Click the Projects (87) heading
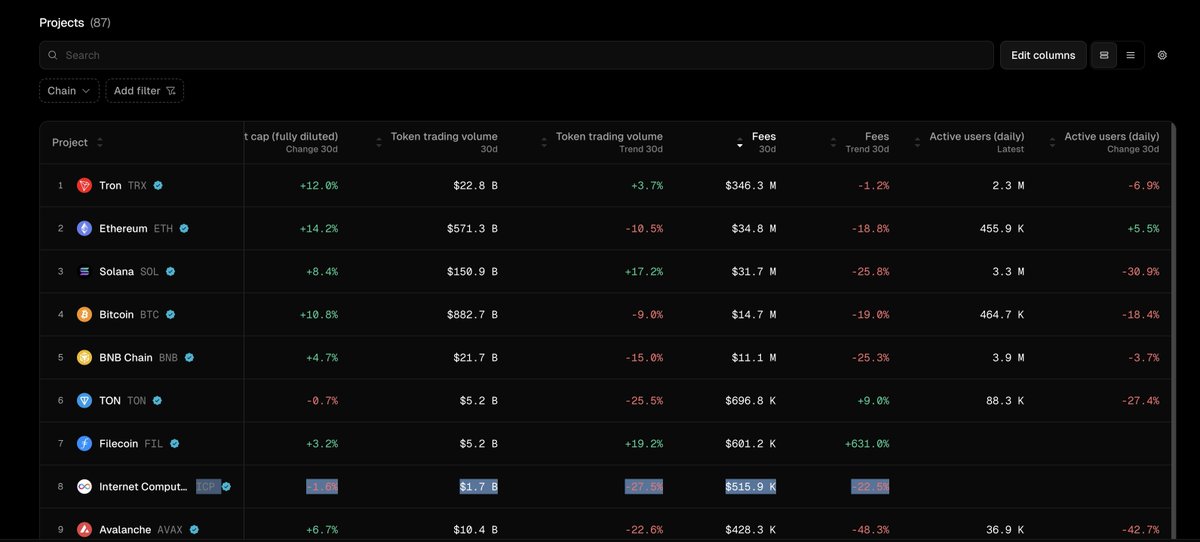1200x542 pixels. (75, 22)
